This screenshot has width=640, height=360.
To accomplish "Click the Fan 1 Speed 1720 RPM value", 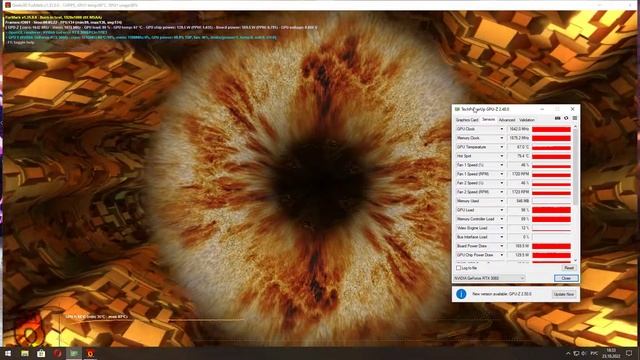I will tap(518, 174).
